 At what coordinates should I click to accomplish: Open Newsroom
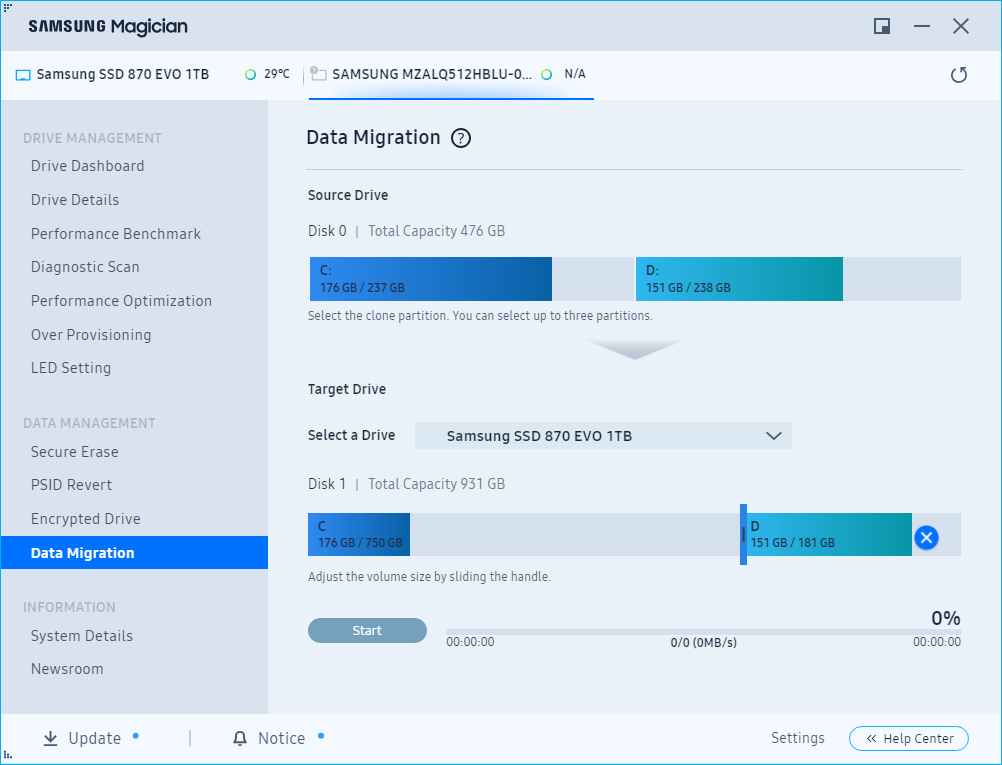coord(67,669)
